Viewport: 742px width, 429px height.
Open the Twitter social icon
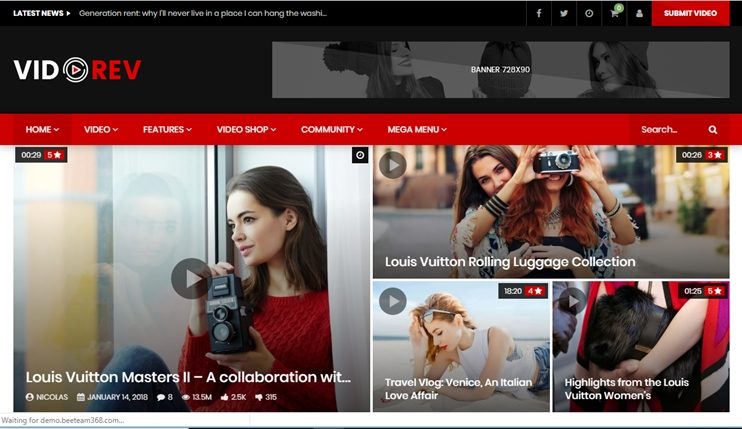564,13
